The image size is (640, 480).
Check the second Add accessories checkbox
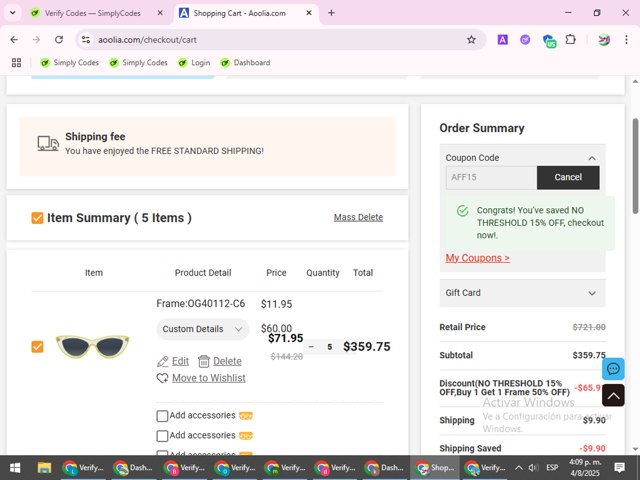tap(162, 436)
